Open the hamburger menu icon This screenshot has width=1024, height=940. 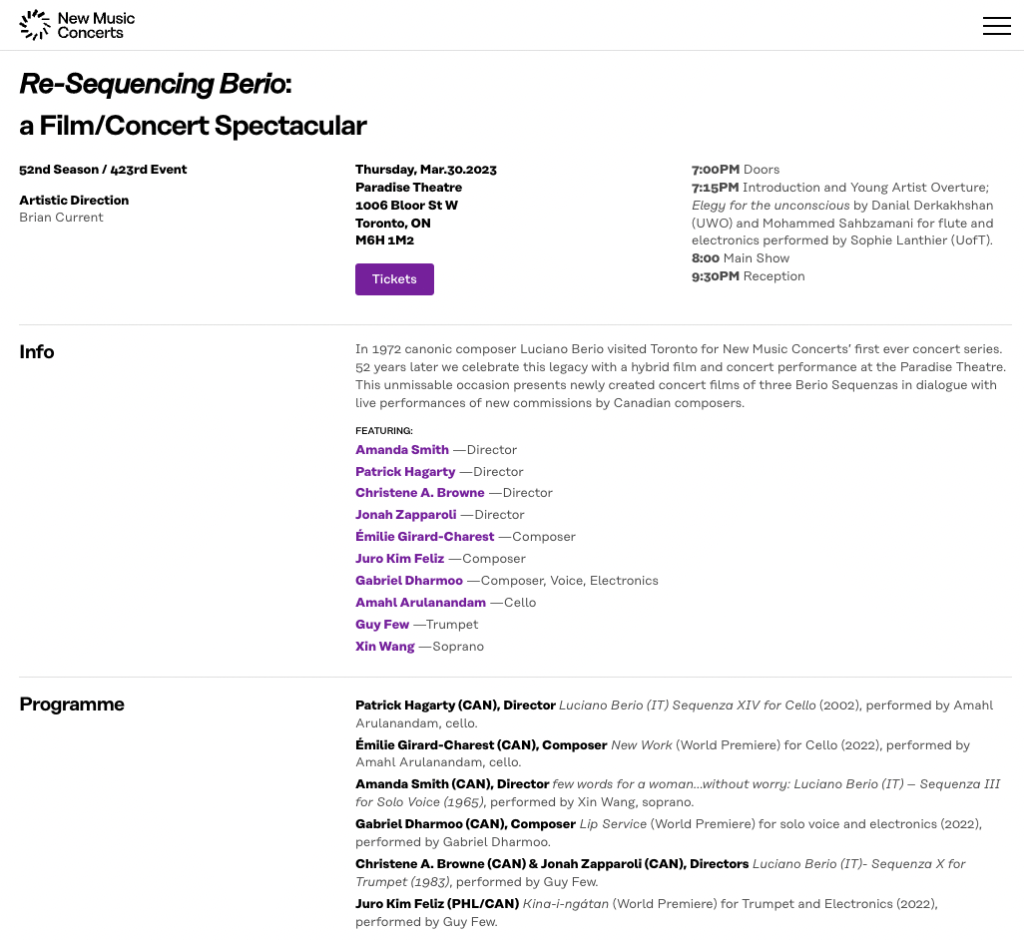996,26
